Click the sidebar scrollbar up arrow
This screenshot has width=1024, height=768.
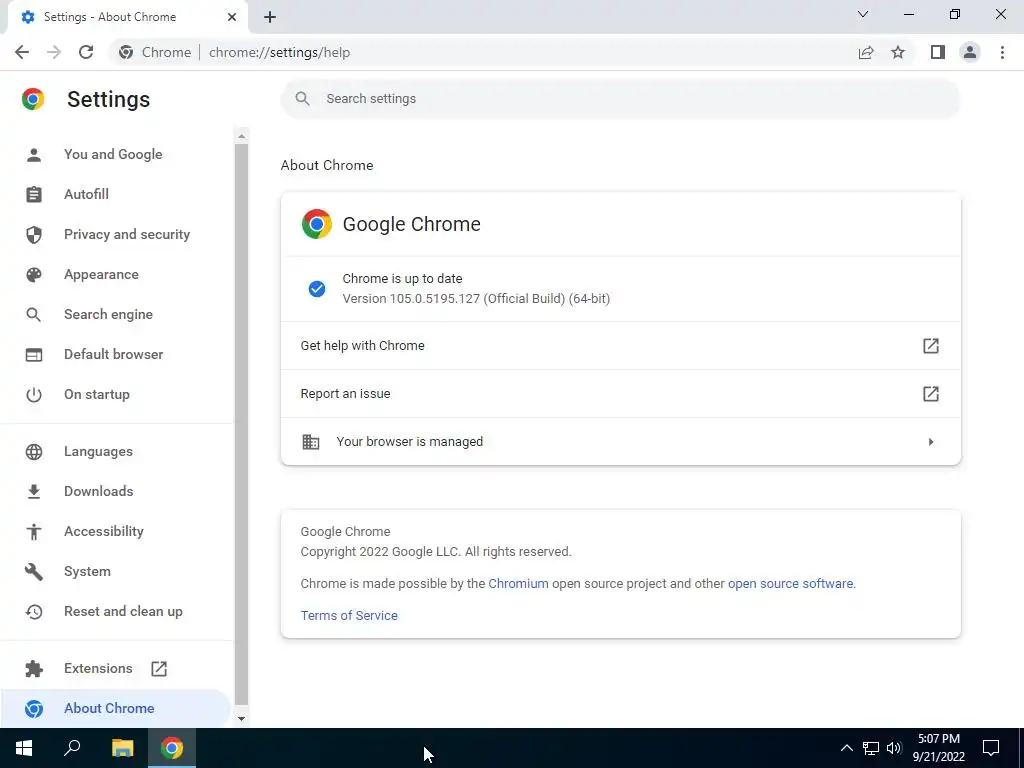click(x=242, y=136)
